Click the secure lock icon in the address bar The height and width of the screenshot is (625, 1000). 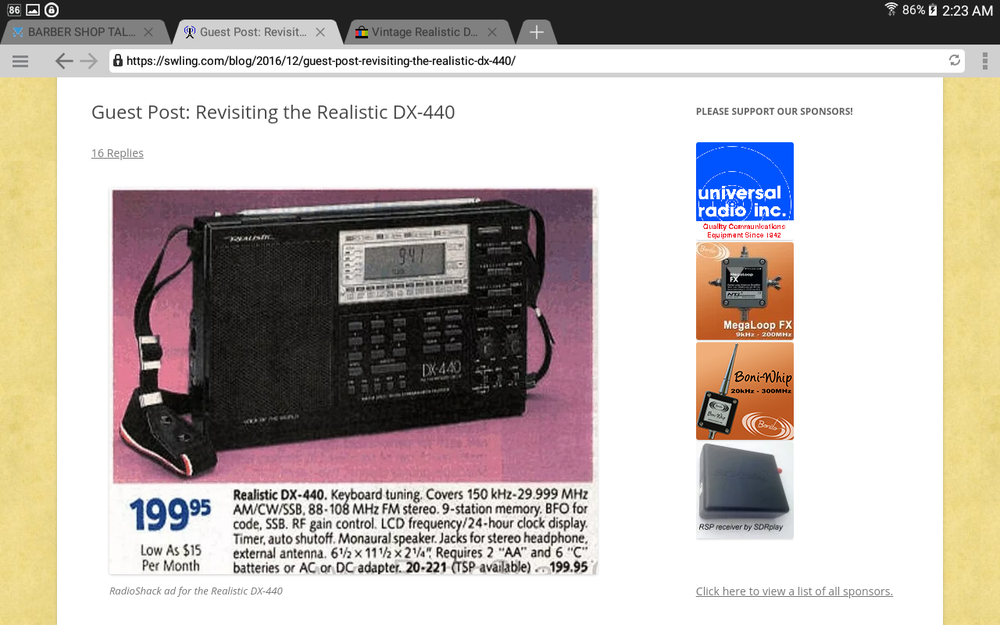click(x=118, y=61)
